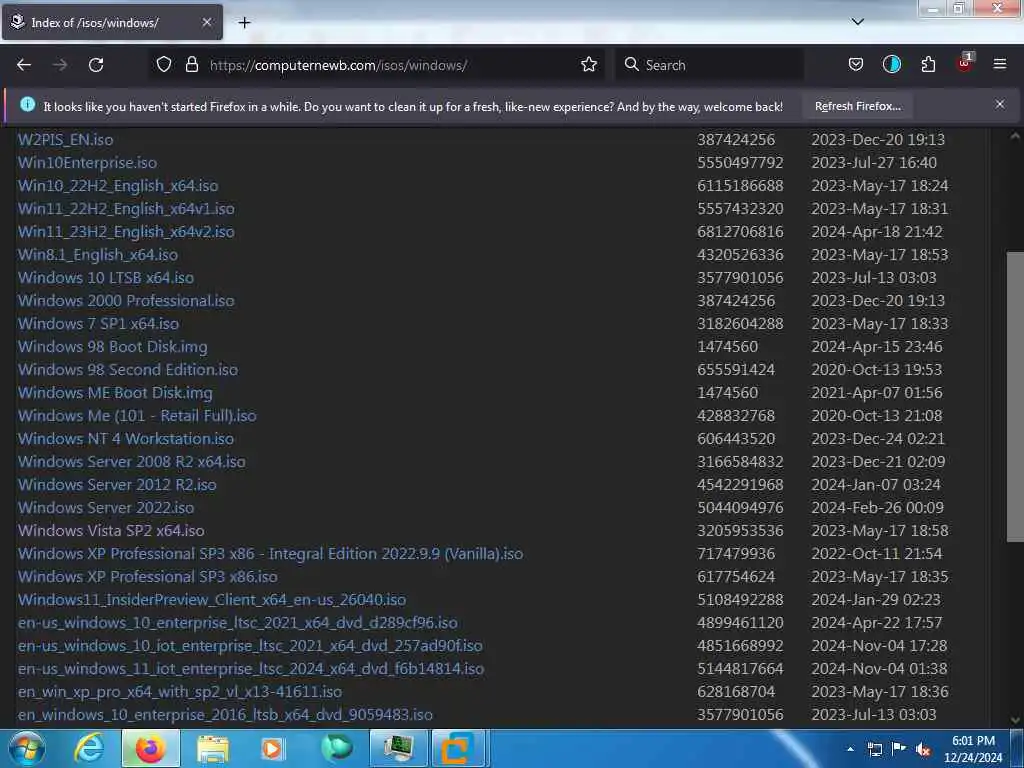
Task: Open Win11_23H2_English_x64v2.iso link
Action: (x=126, y=232)
